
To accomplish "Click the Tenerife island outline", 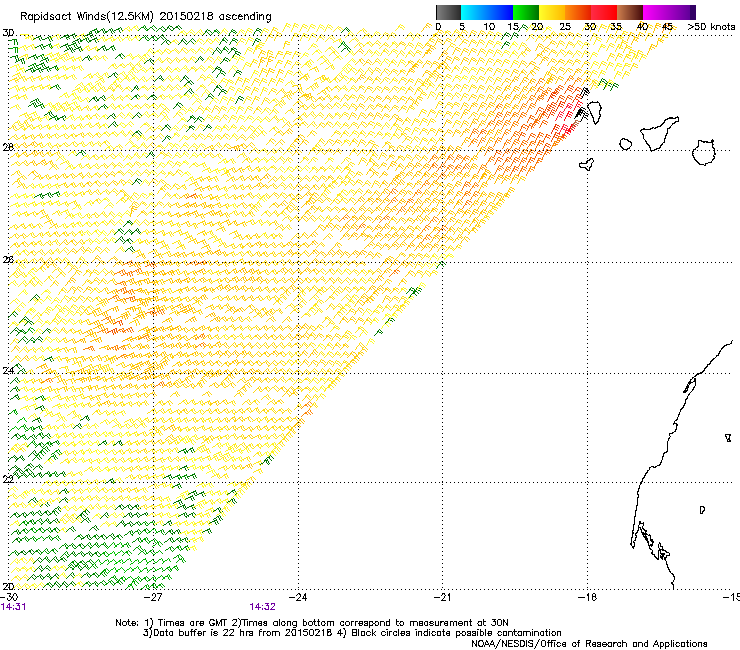I will (659, 133).
